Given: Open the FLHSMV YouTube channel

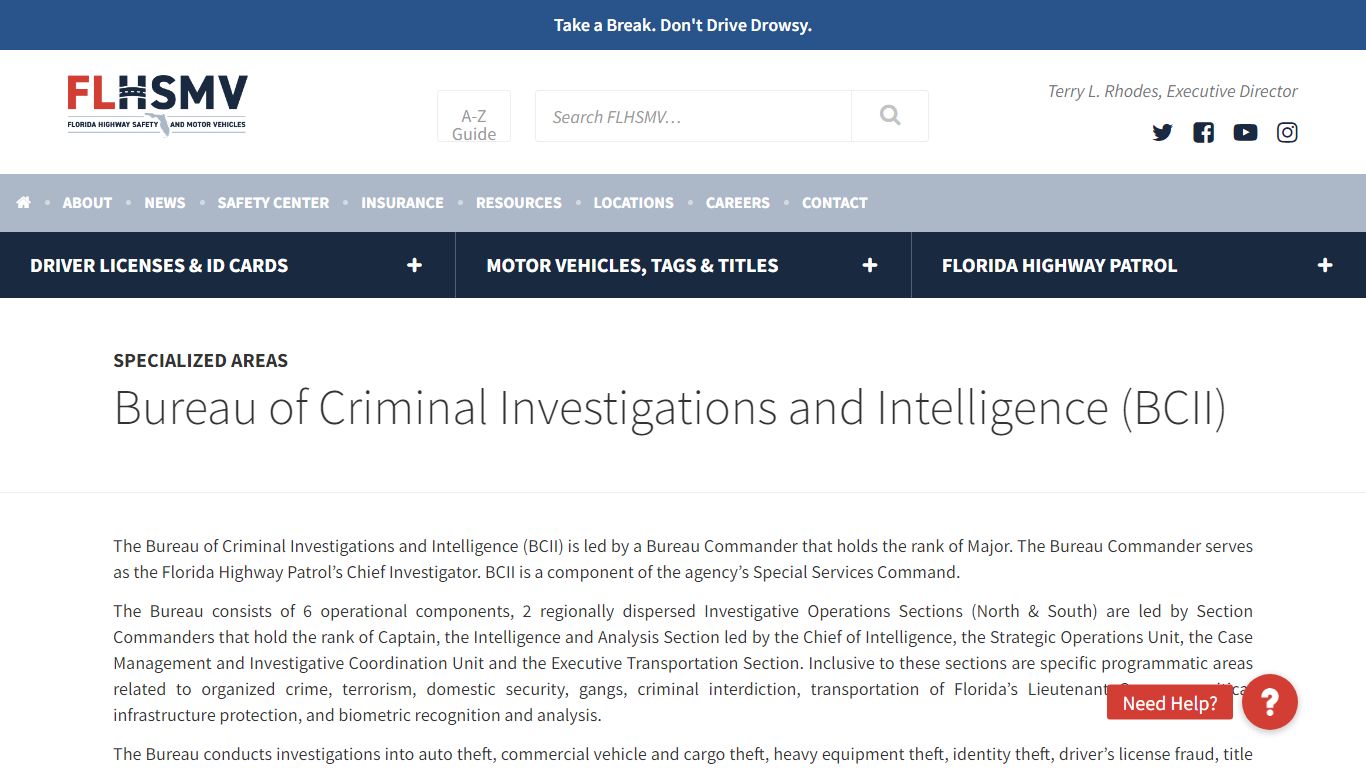Looking at the screenshot, I should pyautogui.click(x=1245, y=132).
